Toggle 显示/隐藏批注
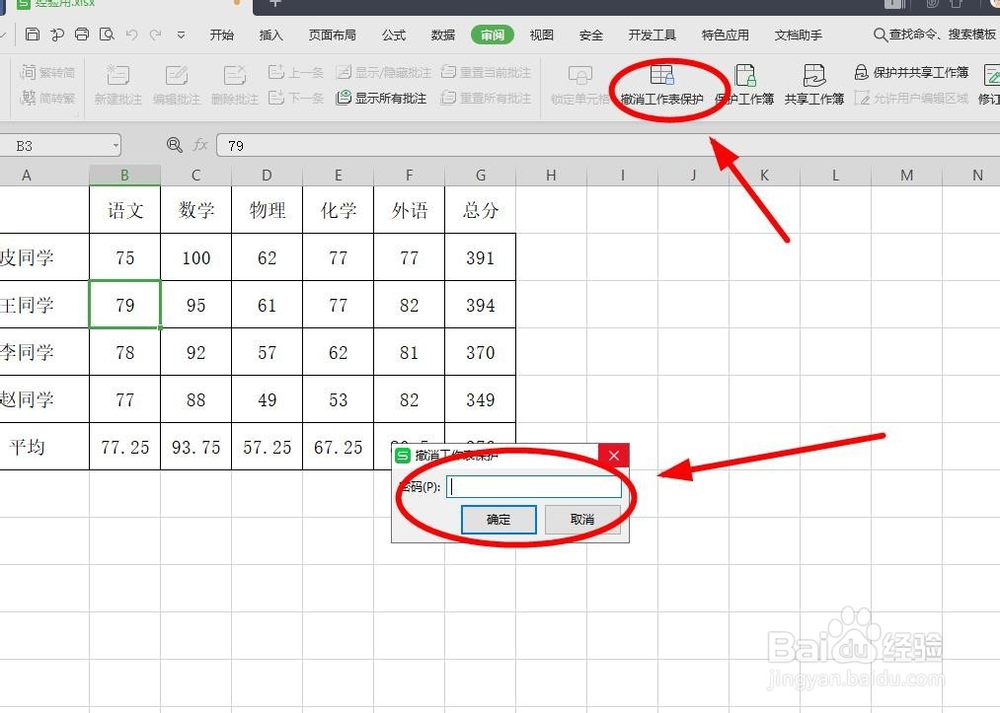Image resolution: width=1000 pixels, height=713 pixels. pyautogui.click(x=384, y=72)
